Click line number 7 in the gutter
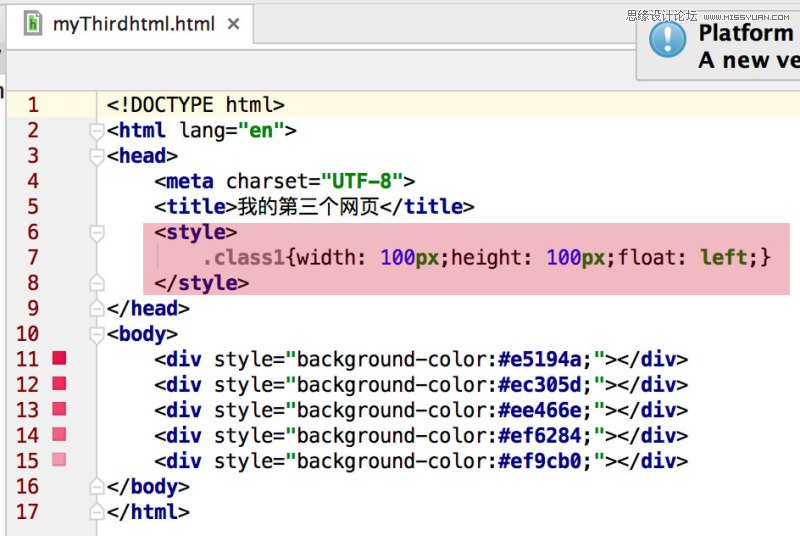800x536 pixels. tap(33, 257)
